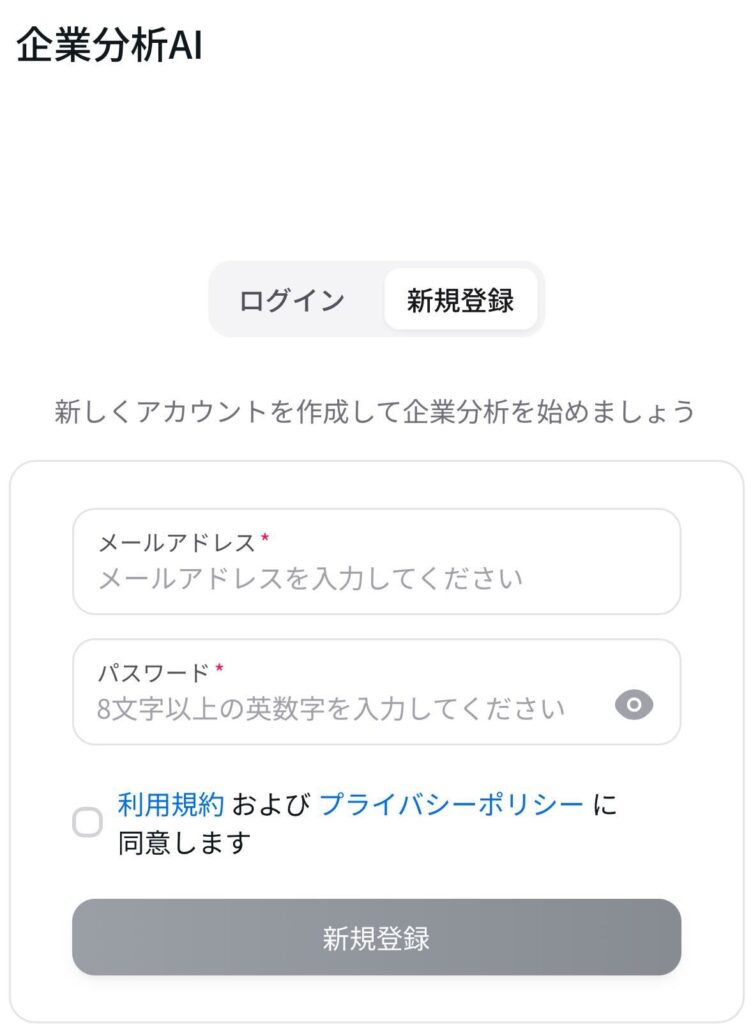The width and height of the screenshot is (753, 1024).
Task: Click empty space left of ログイン tab
Action: pos(104,300)
